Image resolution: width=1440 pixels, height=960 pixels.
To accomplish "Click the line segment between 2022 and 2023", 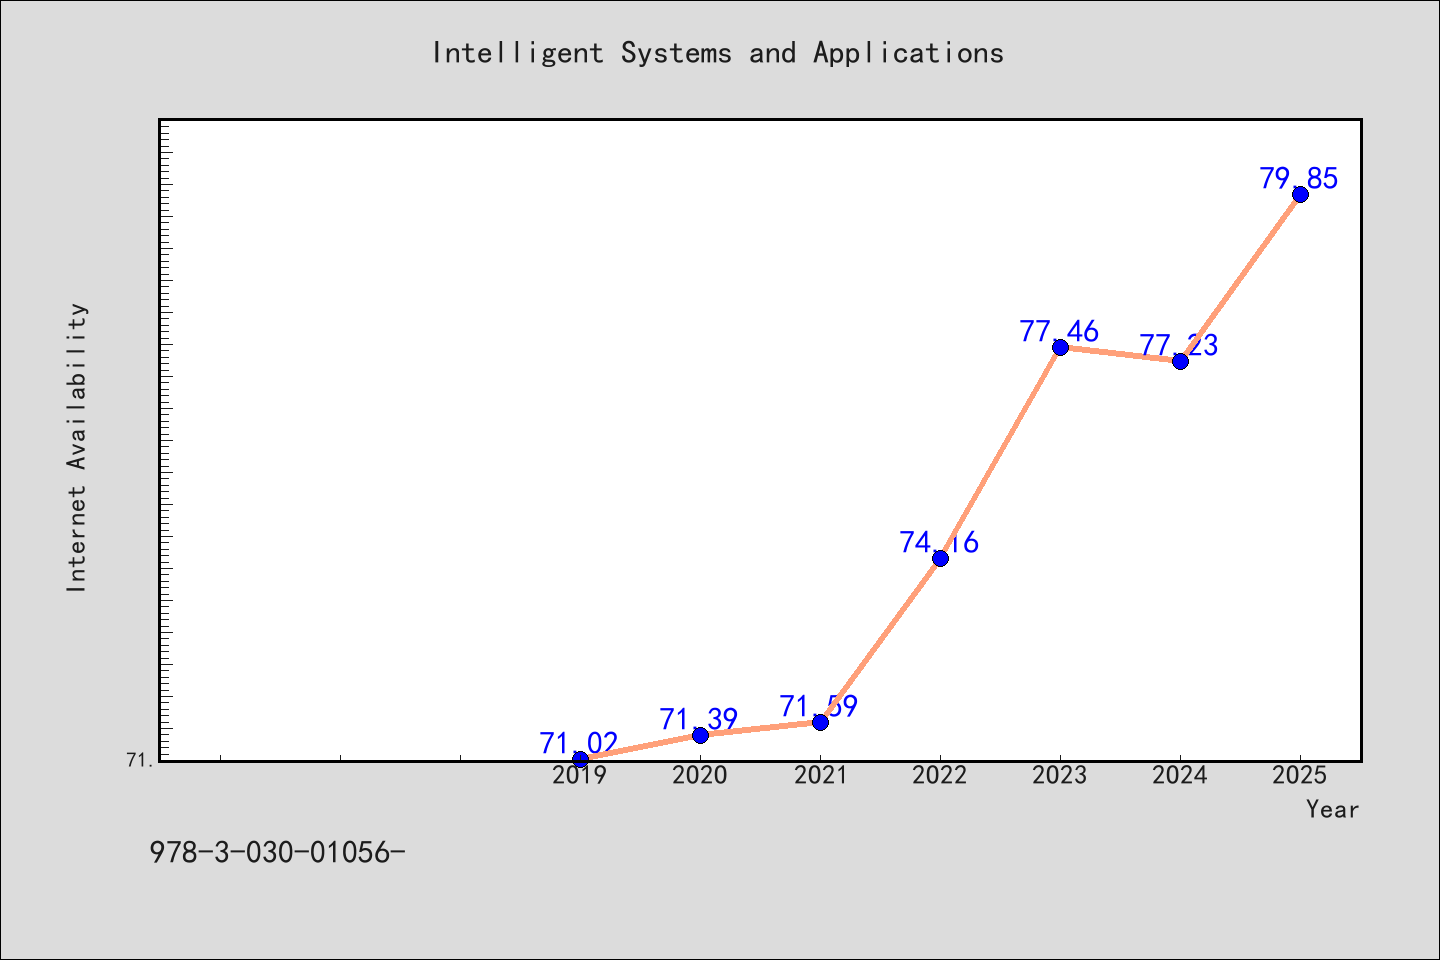I will pyautogui.click(x=1000, y=452).
